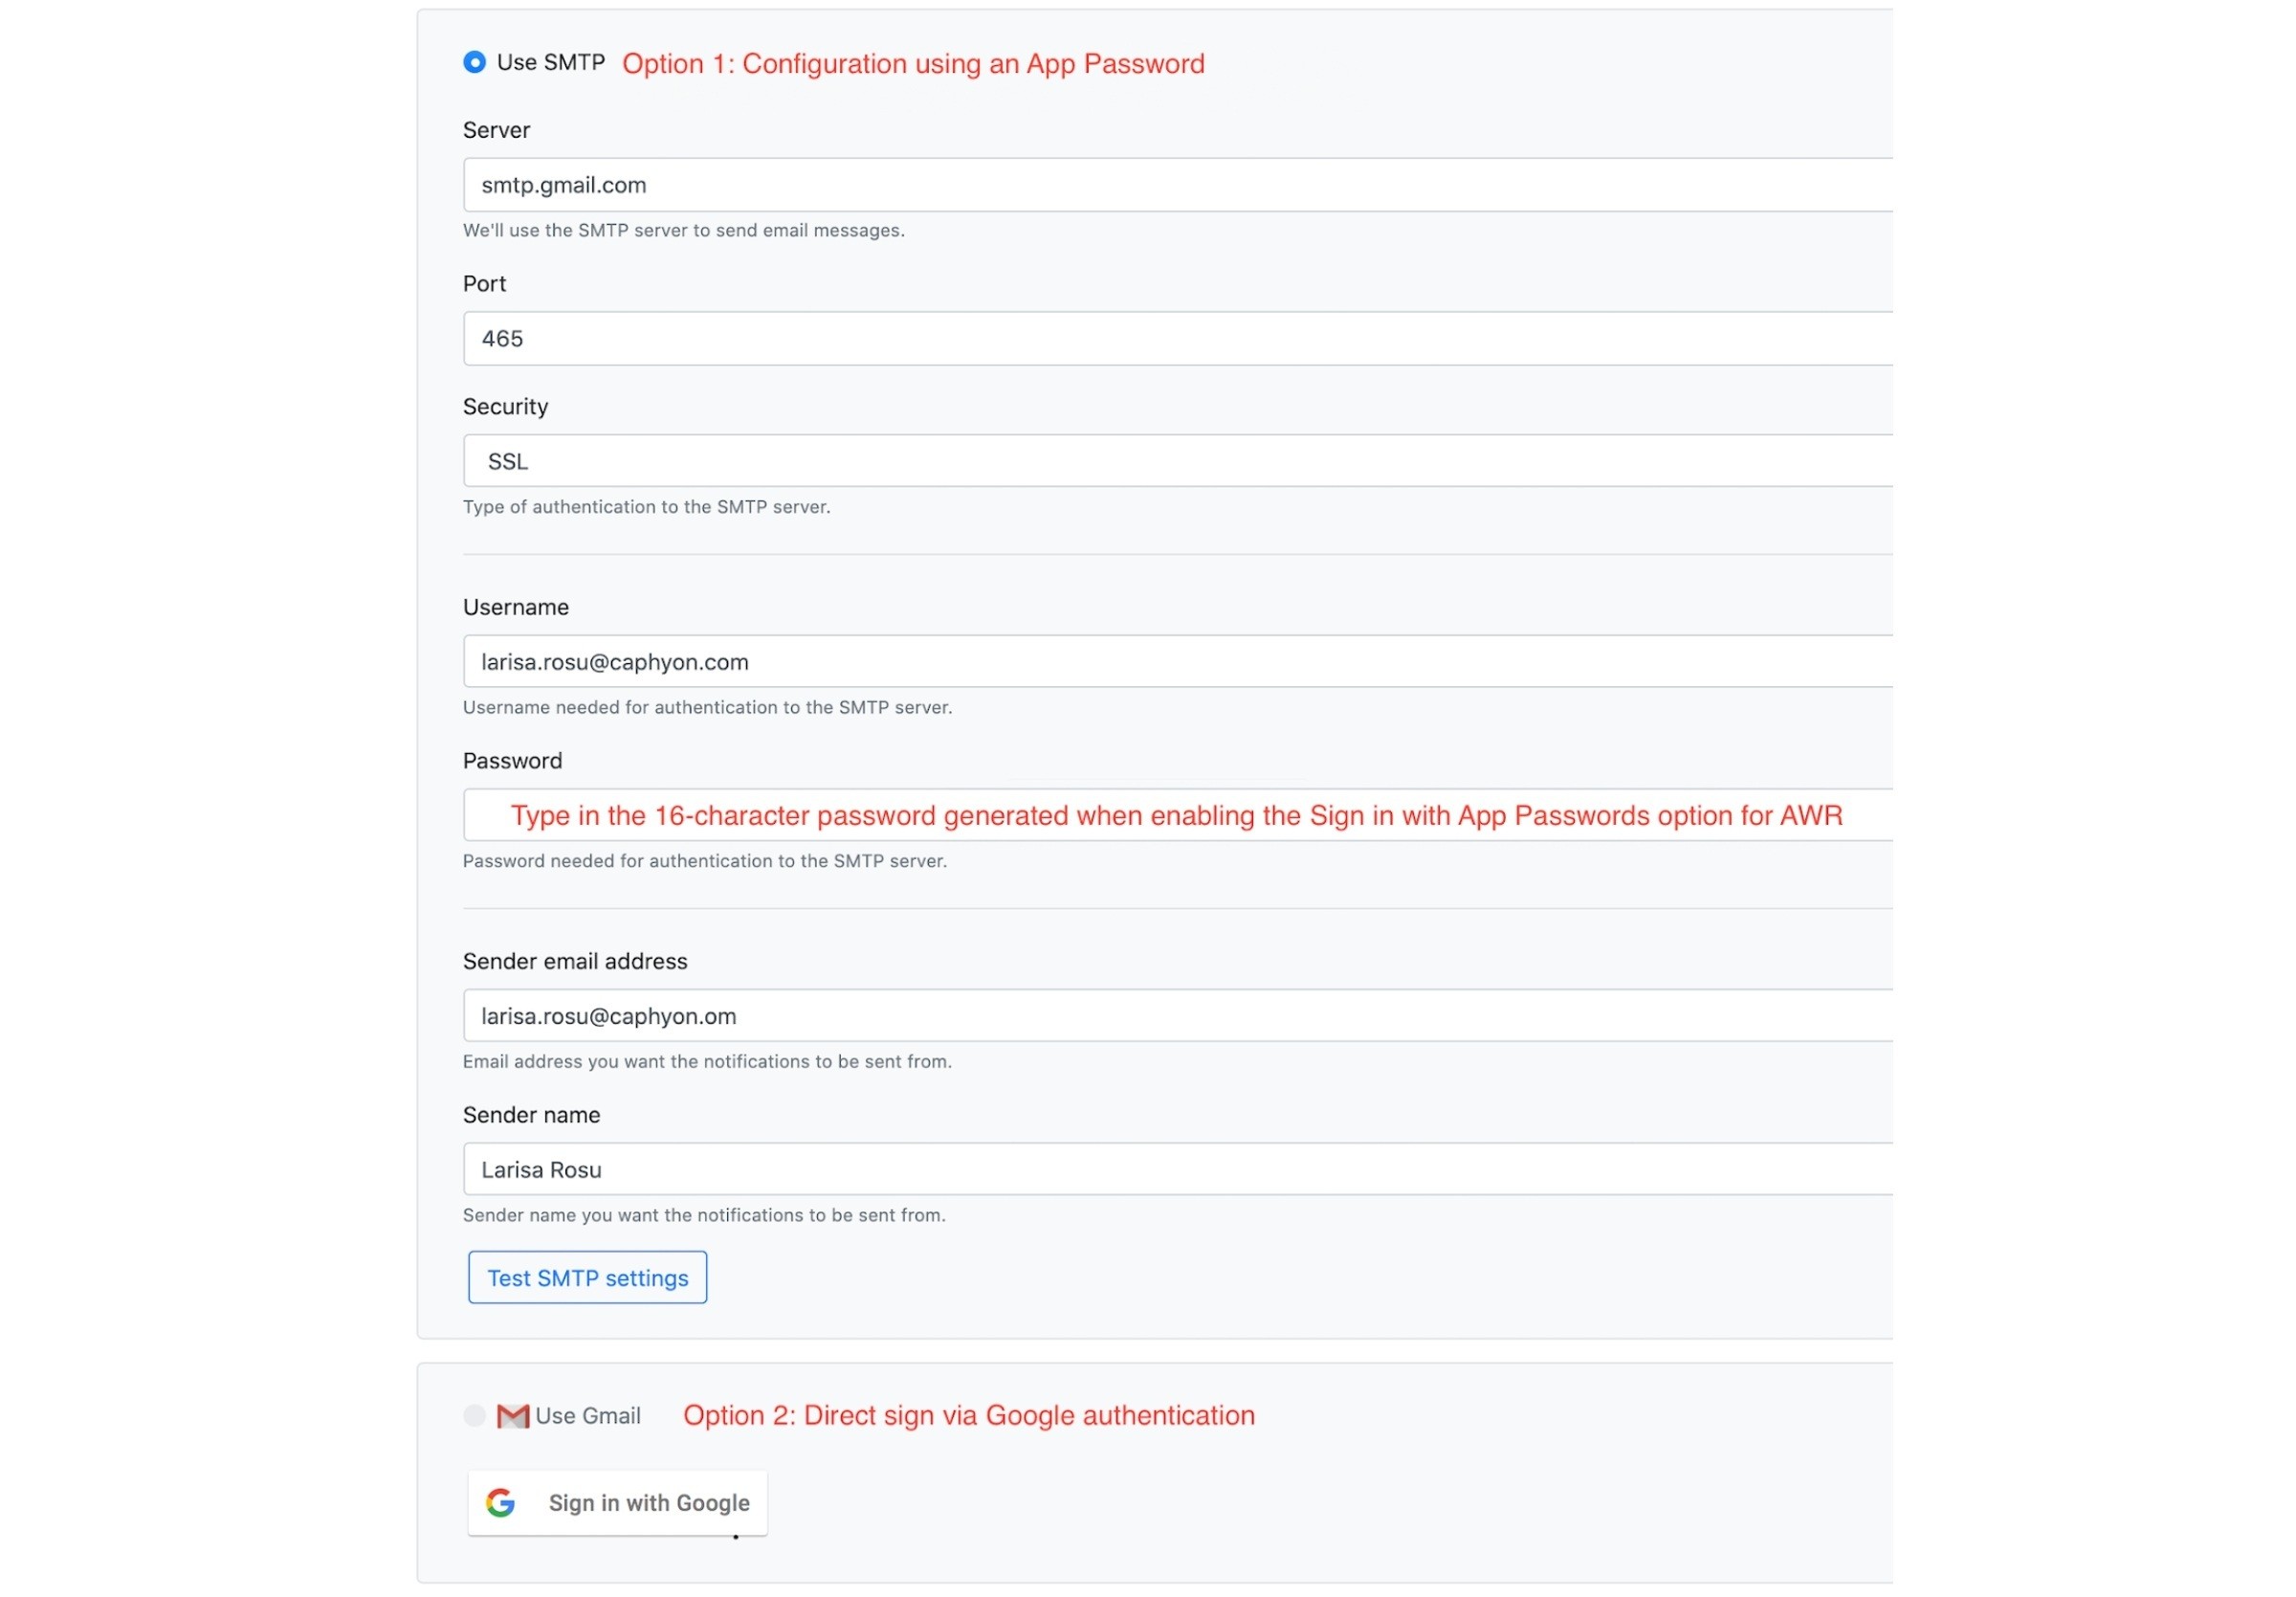
Task: Click the Use SMTP label text
Action: (551, 62)
